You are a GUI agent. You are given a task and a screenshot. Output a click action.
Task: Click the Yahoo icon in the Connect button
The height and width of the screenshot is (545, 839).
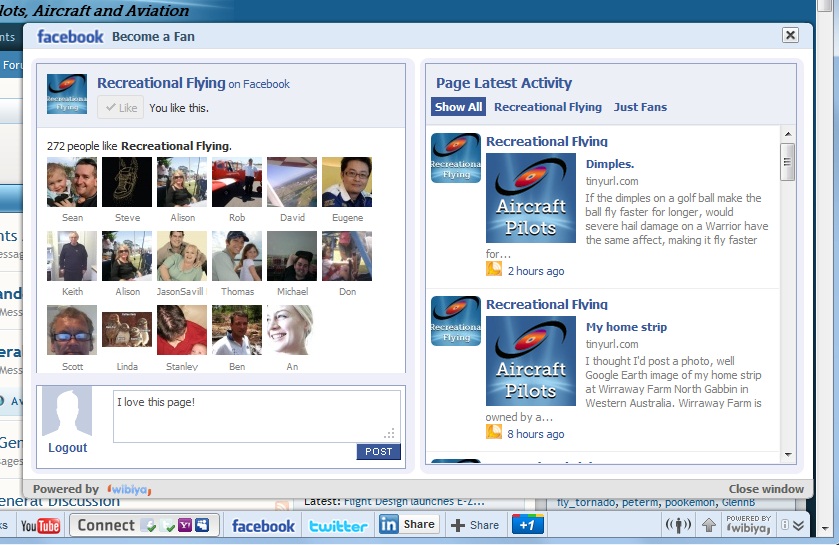click(x=185, y=525)
